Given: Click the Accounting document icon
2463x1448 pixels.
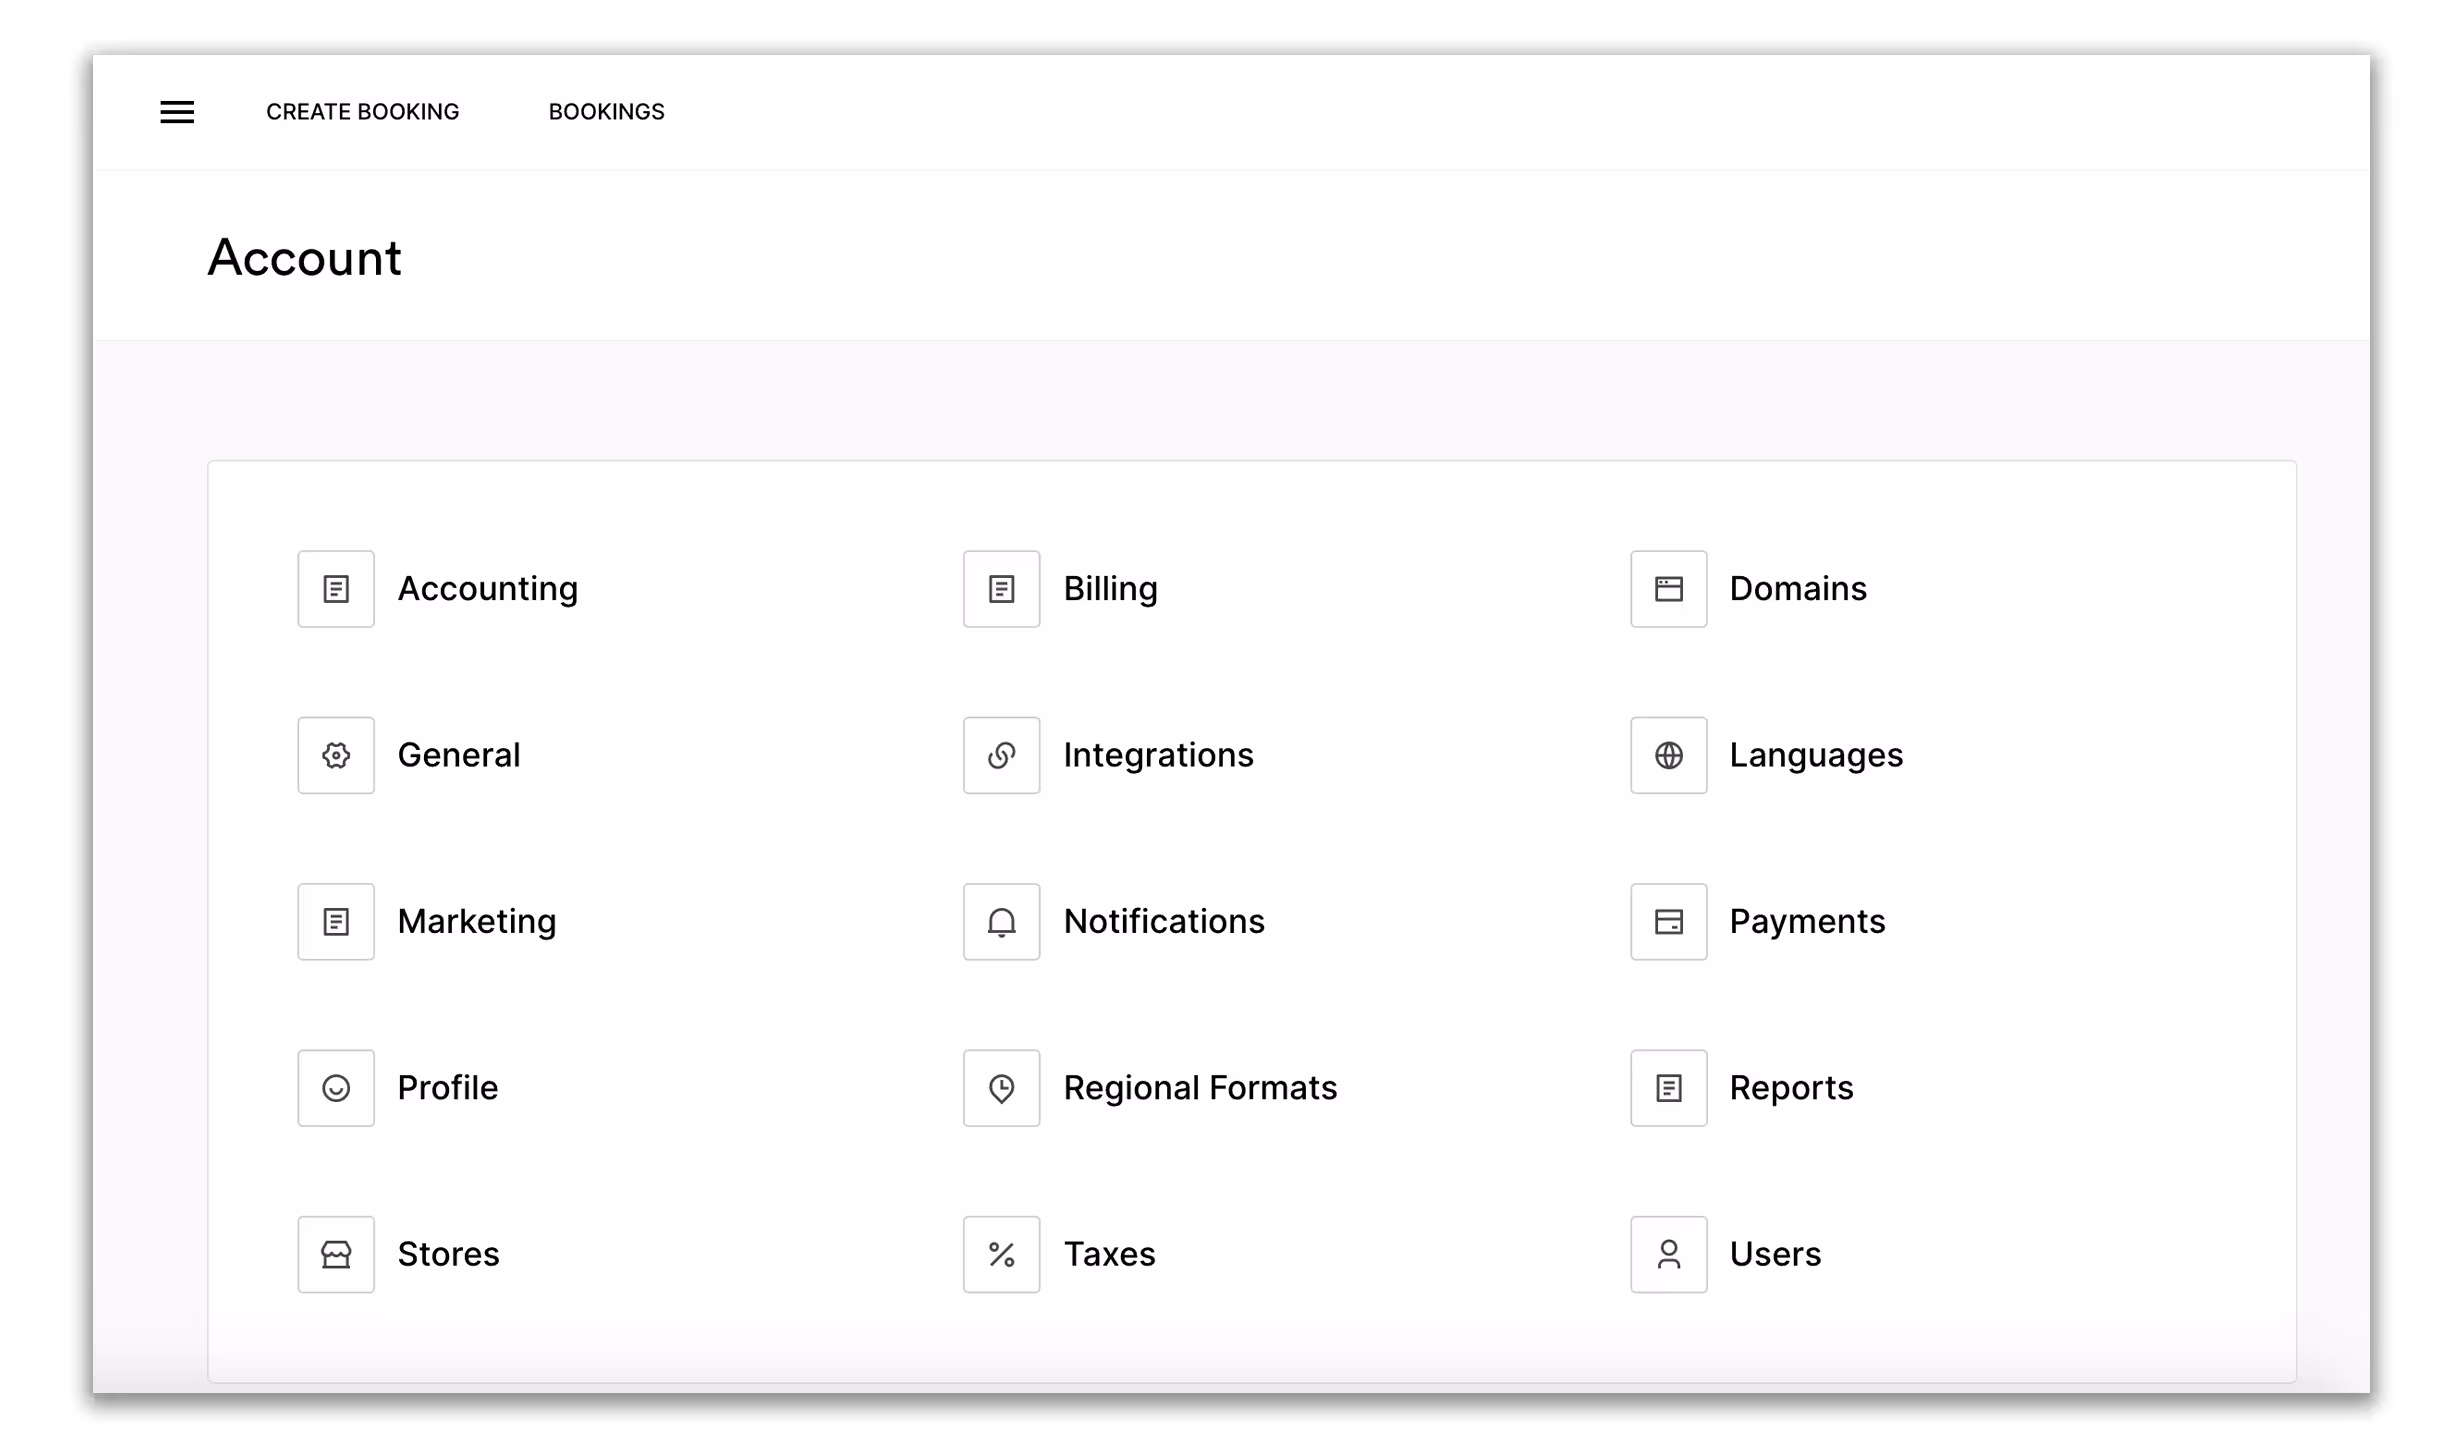Looking at the screenshot, I should point(336,589).
